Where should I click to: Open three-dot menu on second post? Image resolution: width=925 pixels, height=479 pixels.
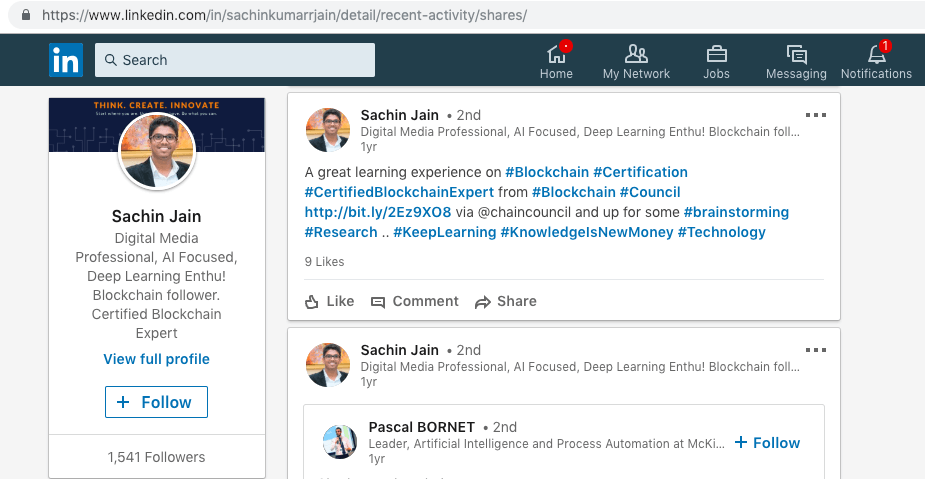coord(816,350)
